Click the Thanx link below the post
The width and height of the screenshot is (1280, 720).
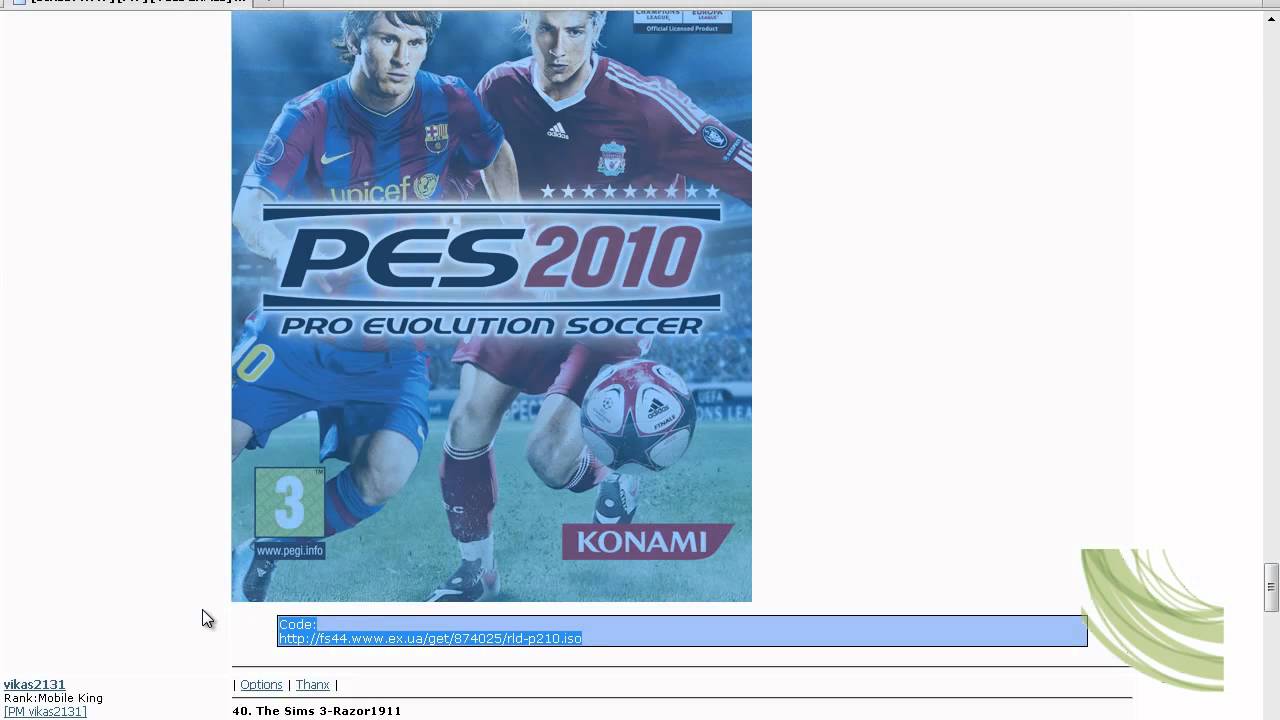coord(312,685)
